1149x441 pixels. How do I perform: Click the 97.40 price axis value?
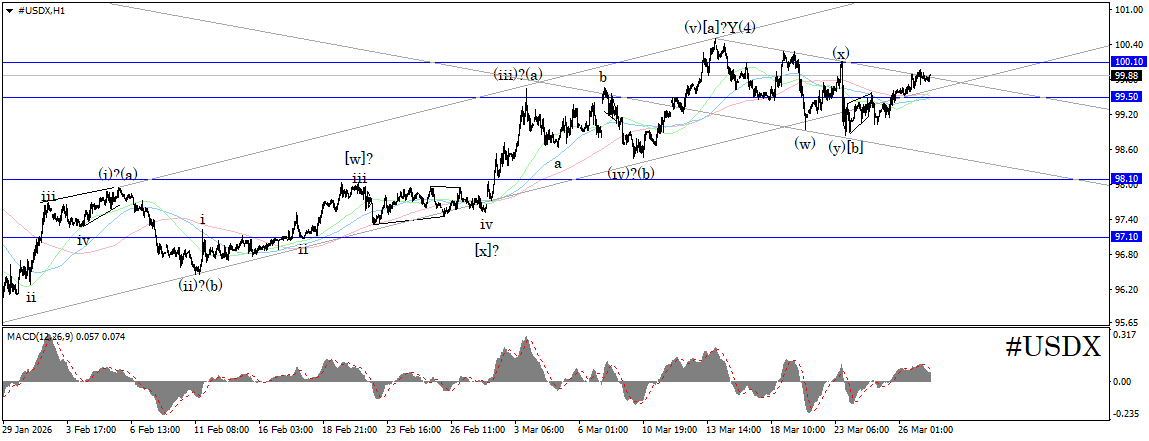coord(1126,220)
